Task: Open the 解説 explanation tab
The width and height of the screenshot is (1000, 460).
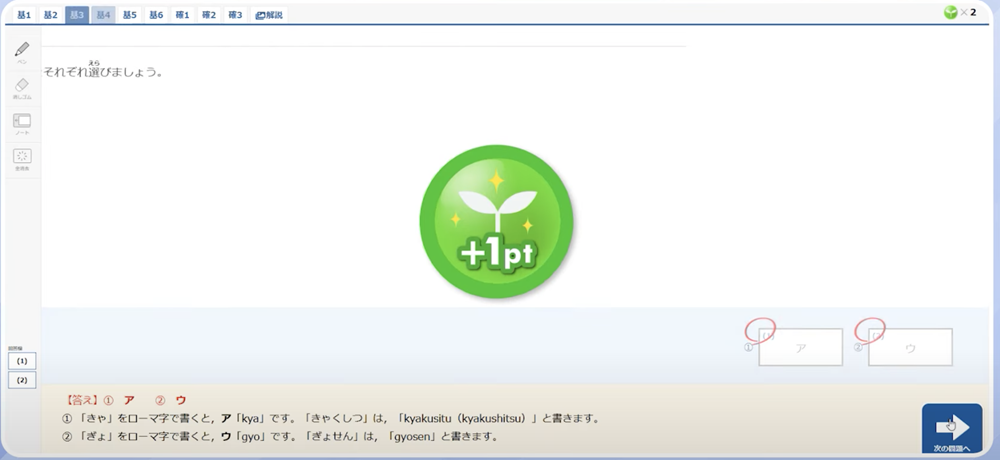Action: pos(269,15)
